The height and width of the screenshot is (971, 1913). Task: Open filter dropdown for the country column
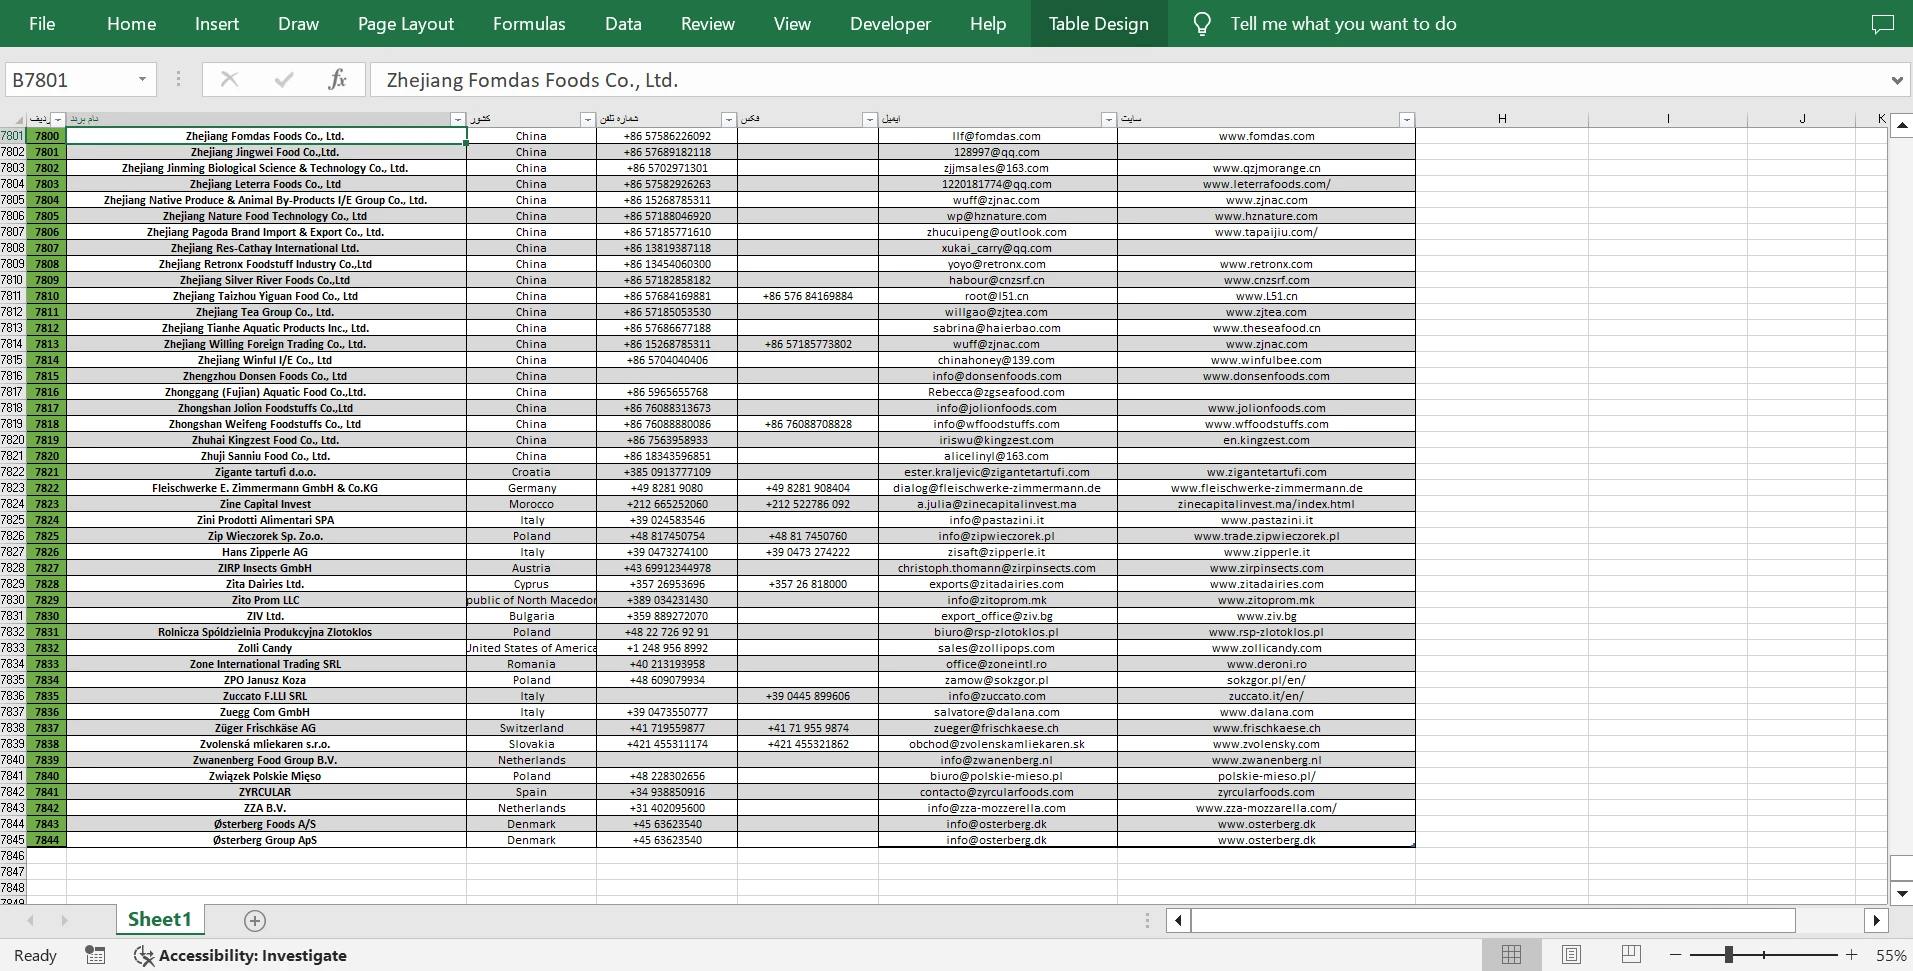(x=587, y=119)
